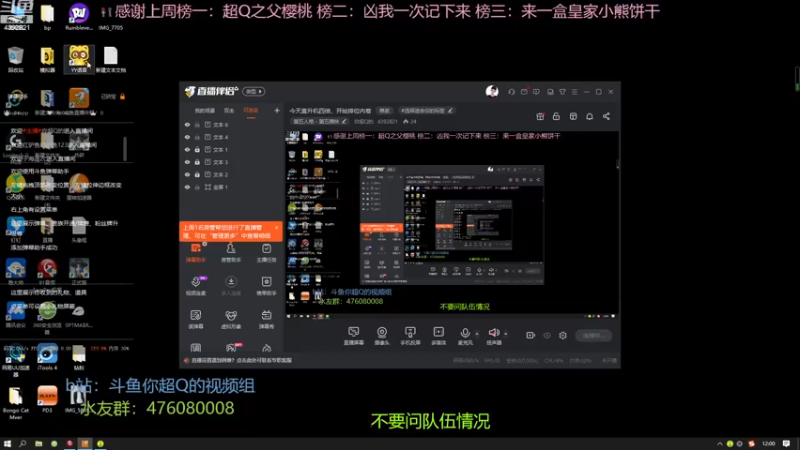
Task: Add a screen capture source from bottom bar
Action: (354, 336)
